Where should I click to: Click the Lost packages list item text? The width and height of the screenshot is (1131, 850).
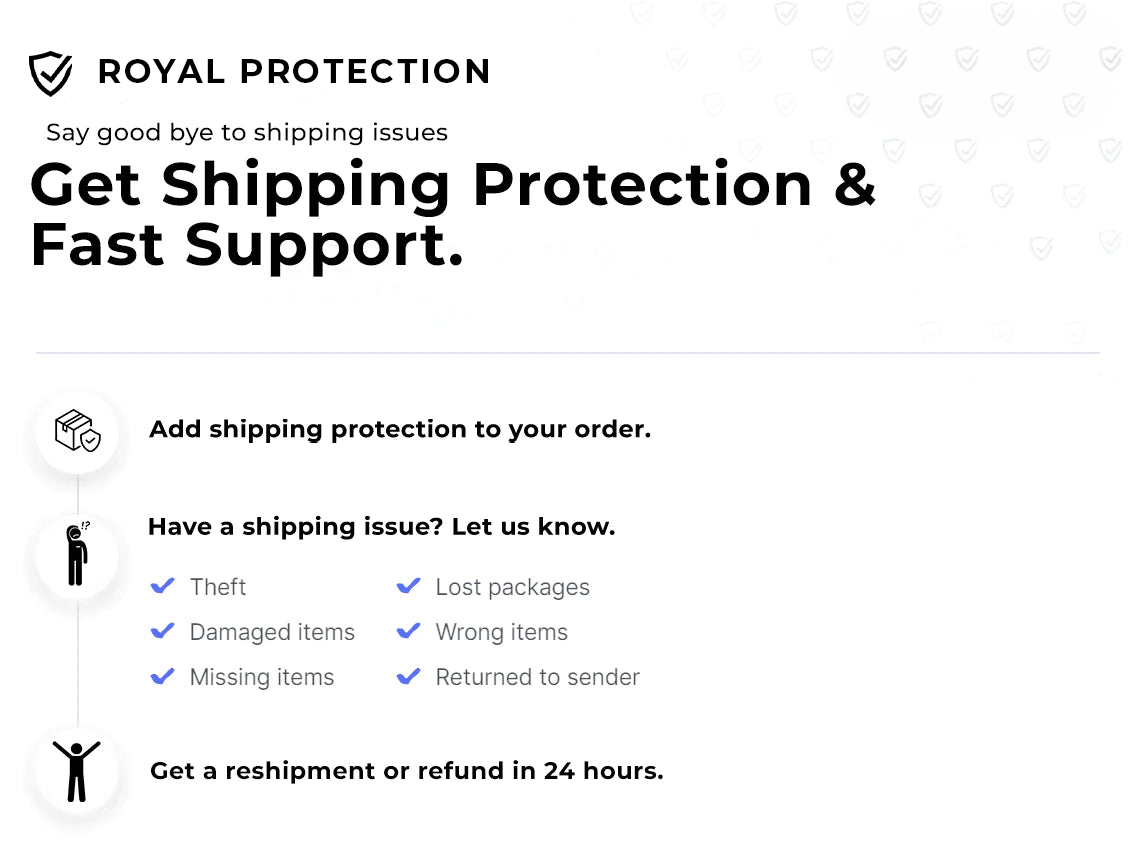(512, 587)
